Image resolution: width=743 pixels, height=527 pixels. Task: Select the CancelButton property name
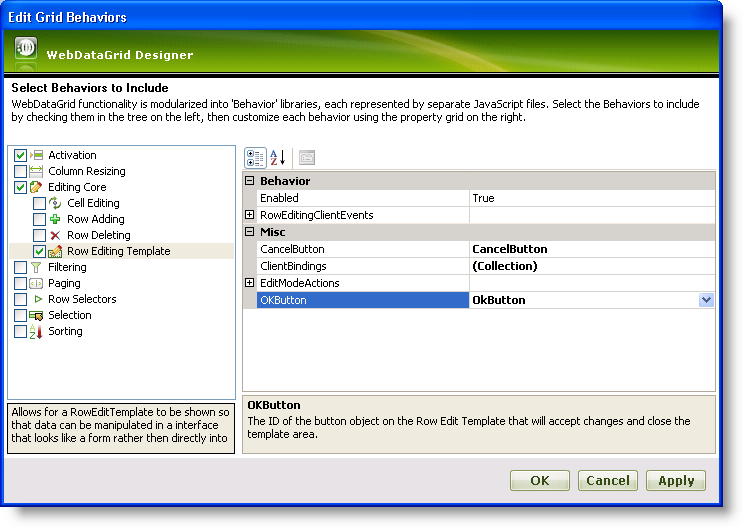click(292, 249)
